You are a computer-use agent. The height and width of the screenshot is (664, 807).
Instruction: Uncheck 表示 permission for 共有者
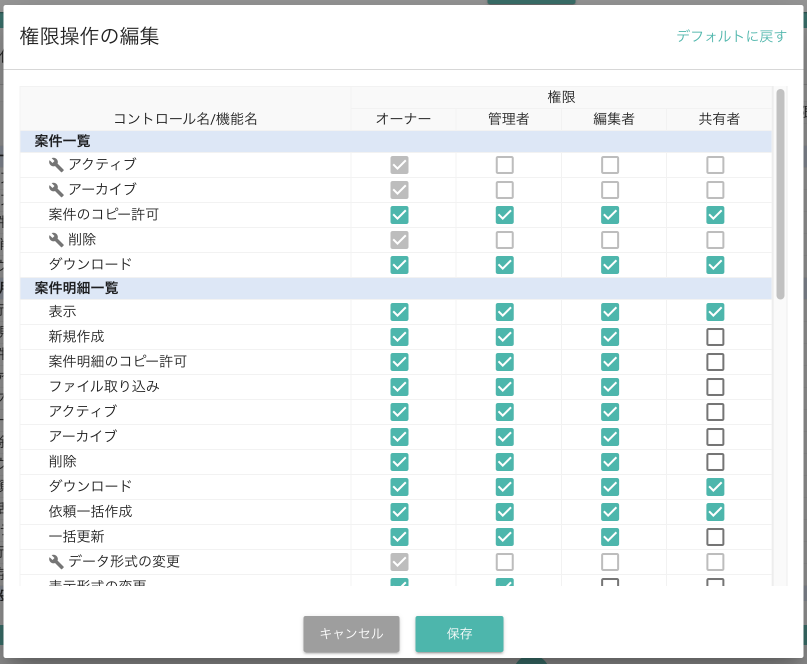(x=715, y=312)
